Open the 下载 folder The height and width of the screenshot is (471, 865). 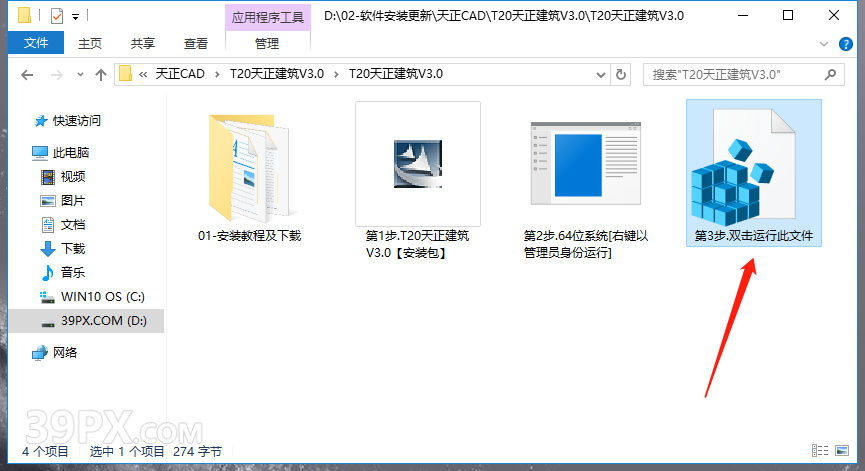pos(73,249)
